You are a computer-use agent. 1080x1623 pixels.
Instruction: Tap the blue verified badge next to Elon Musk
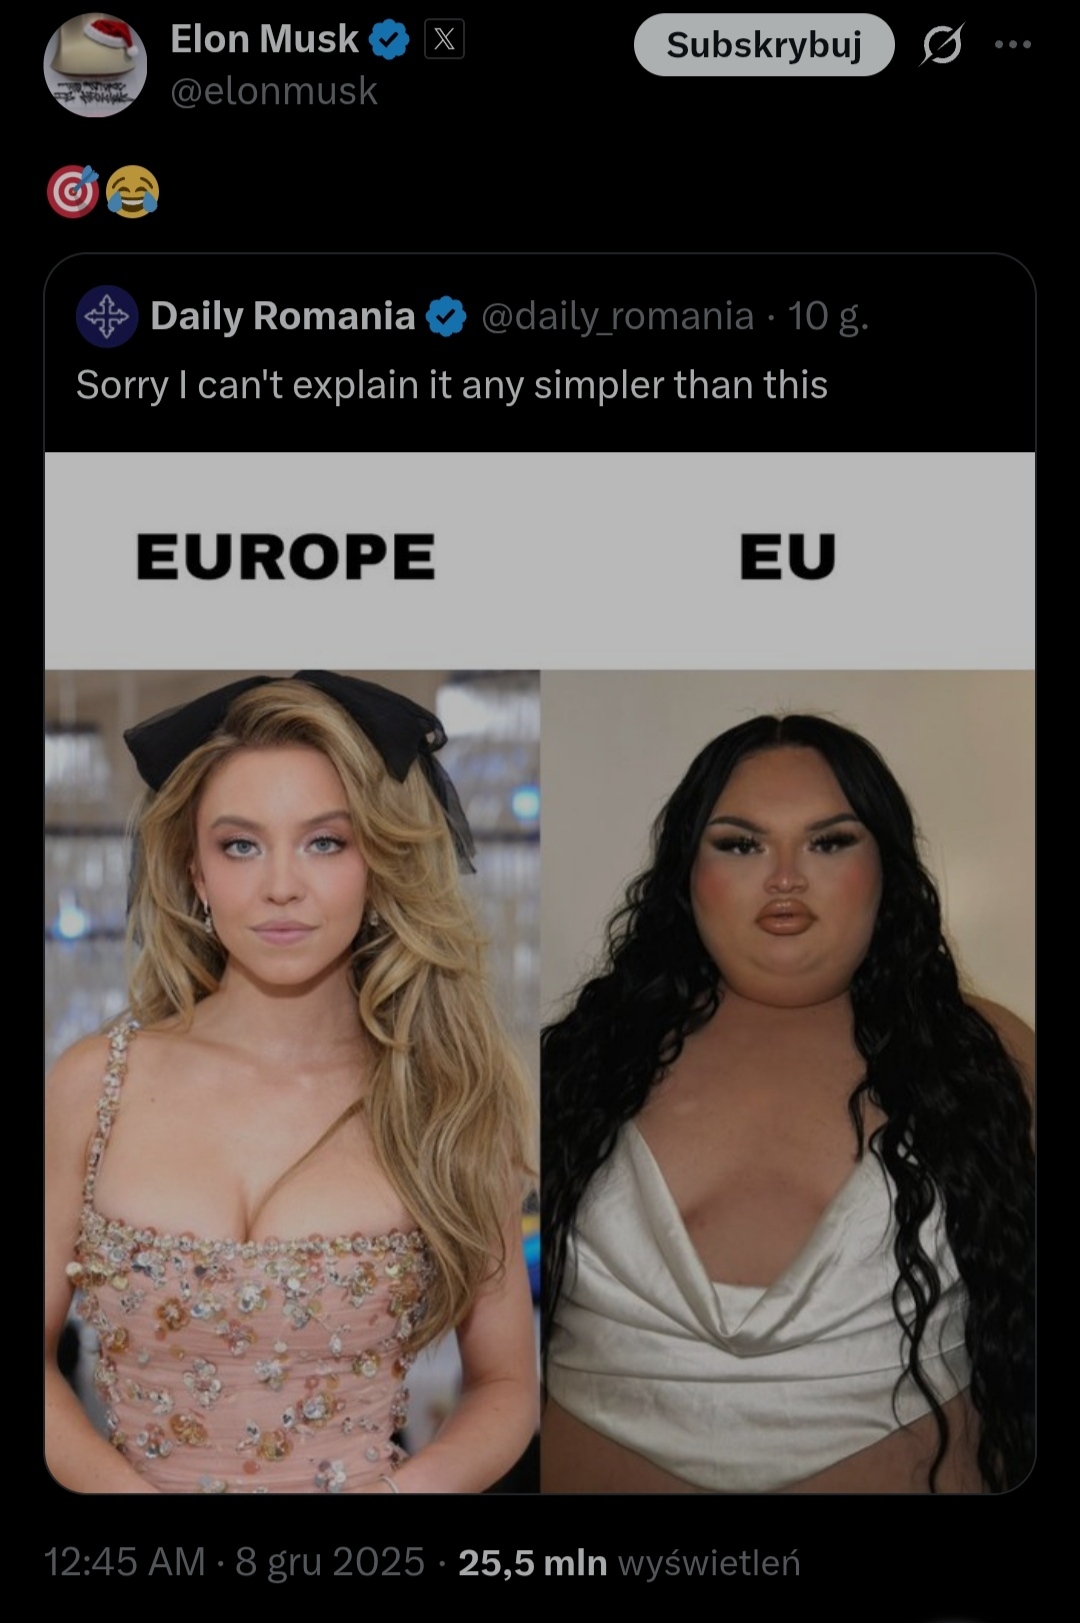[390, 40]
